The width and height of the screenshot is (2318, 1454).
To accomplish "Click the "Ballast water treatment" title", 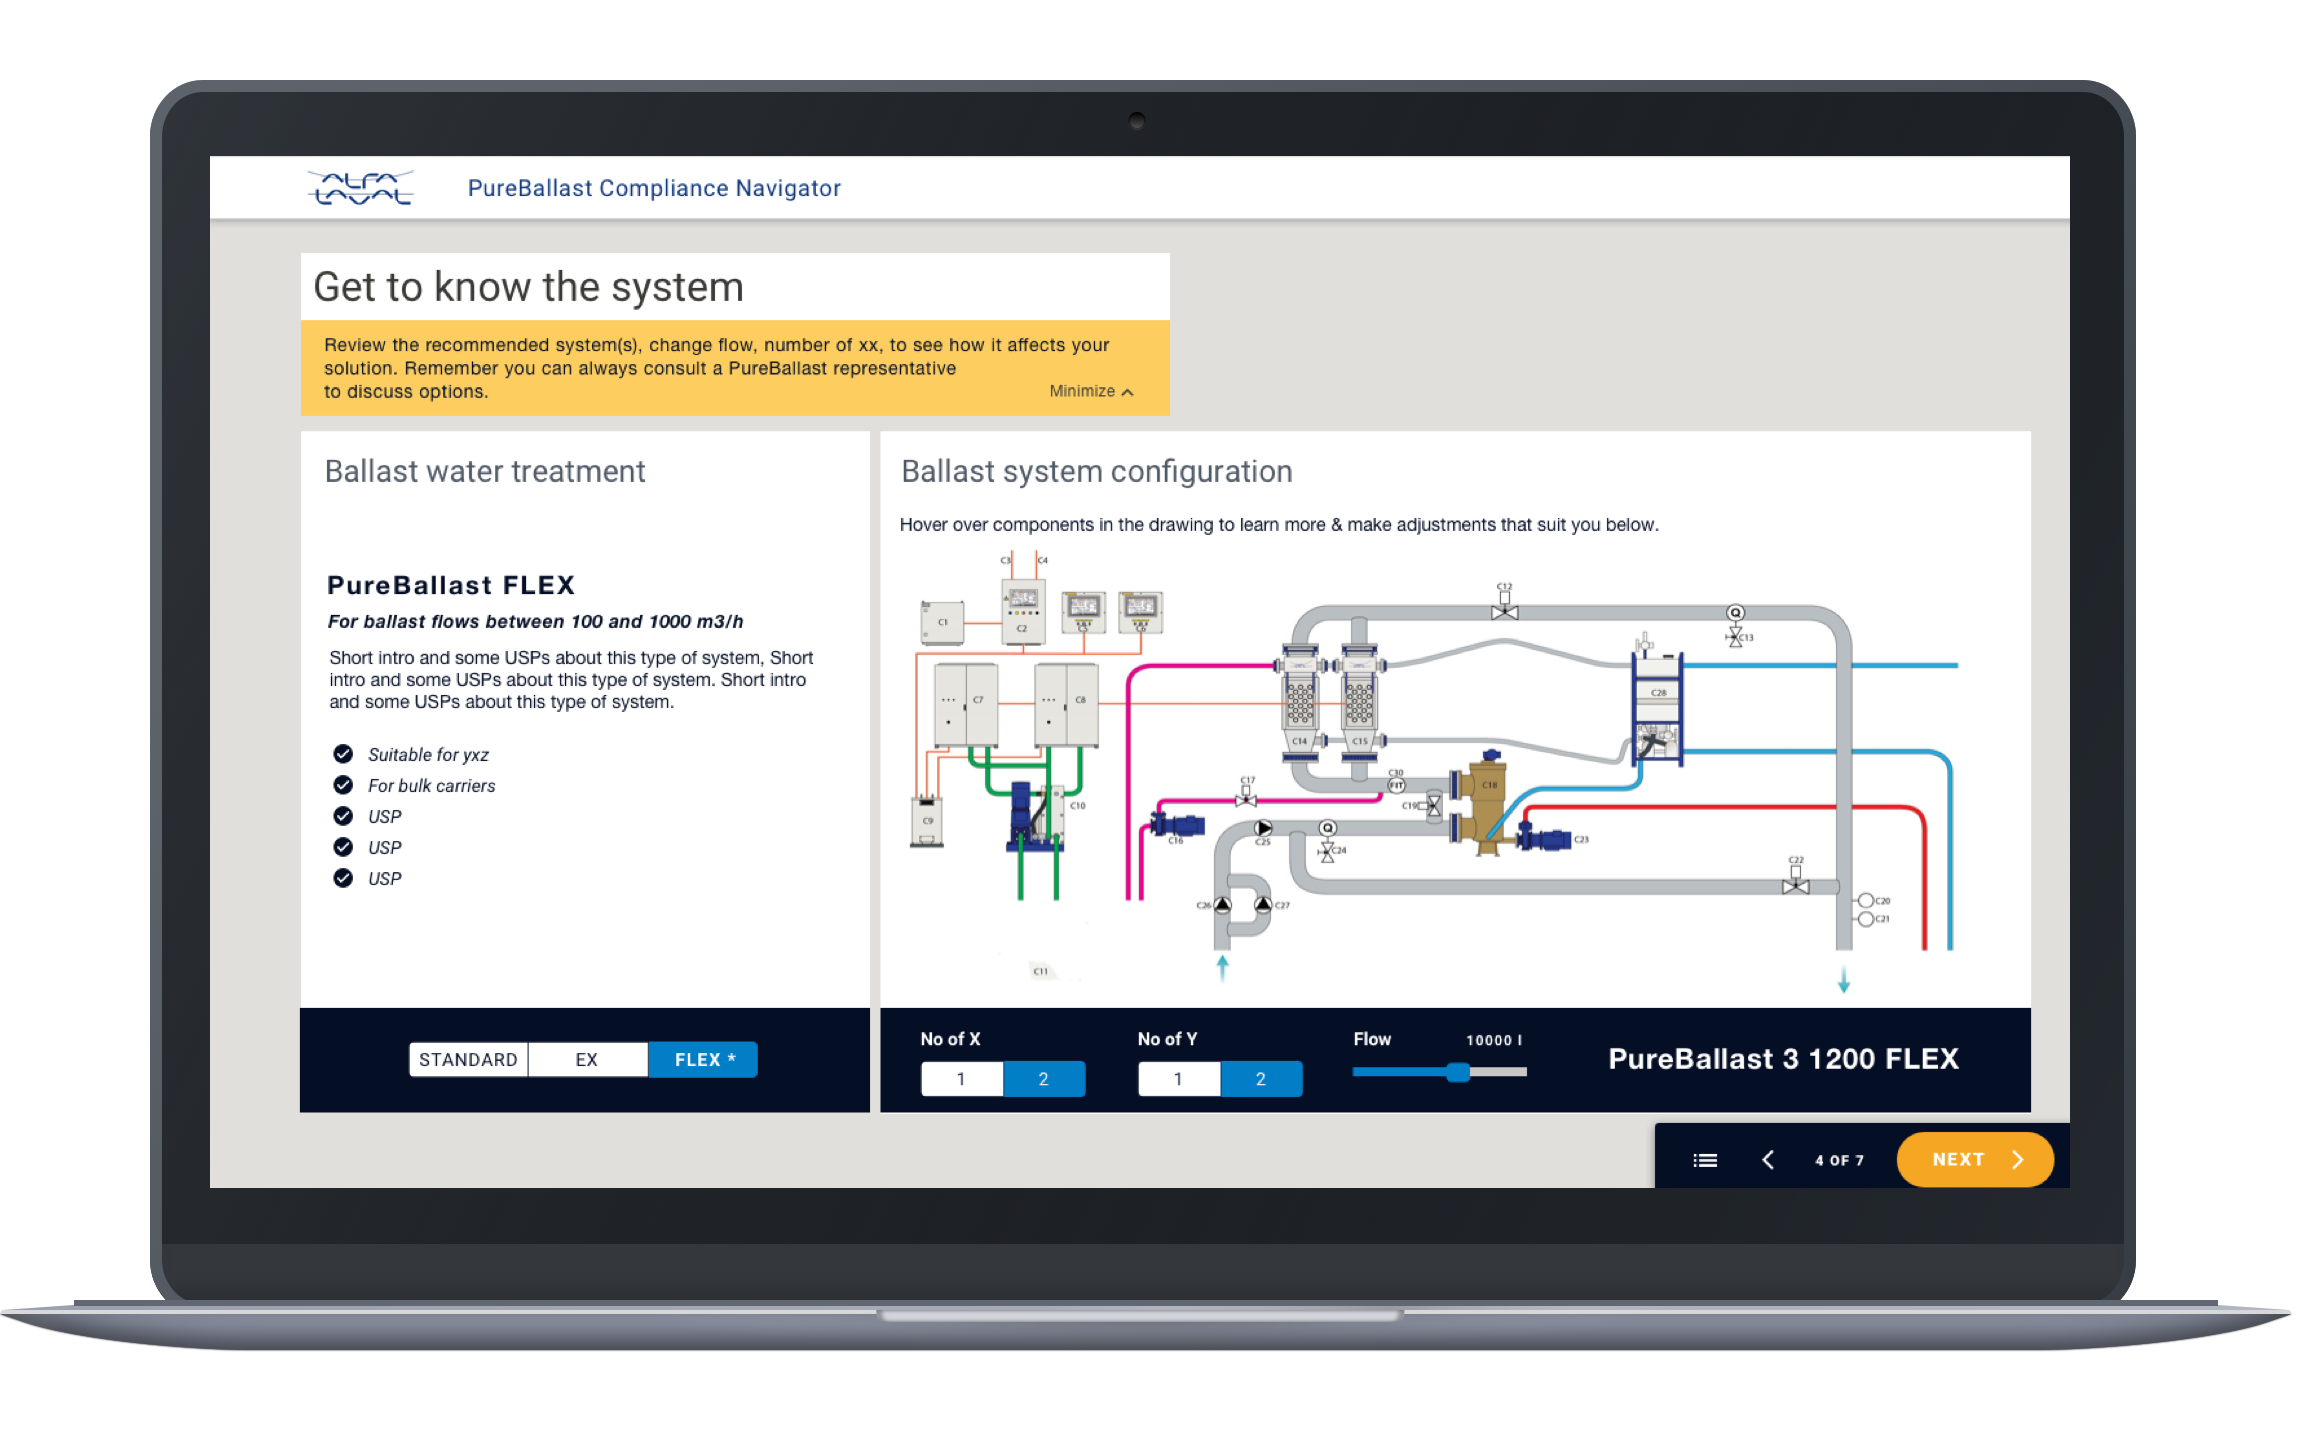I will tap(485, 472).
